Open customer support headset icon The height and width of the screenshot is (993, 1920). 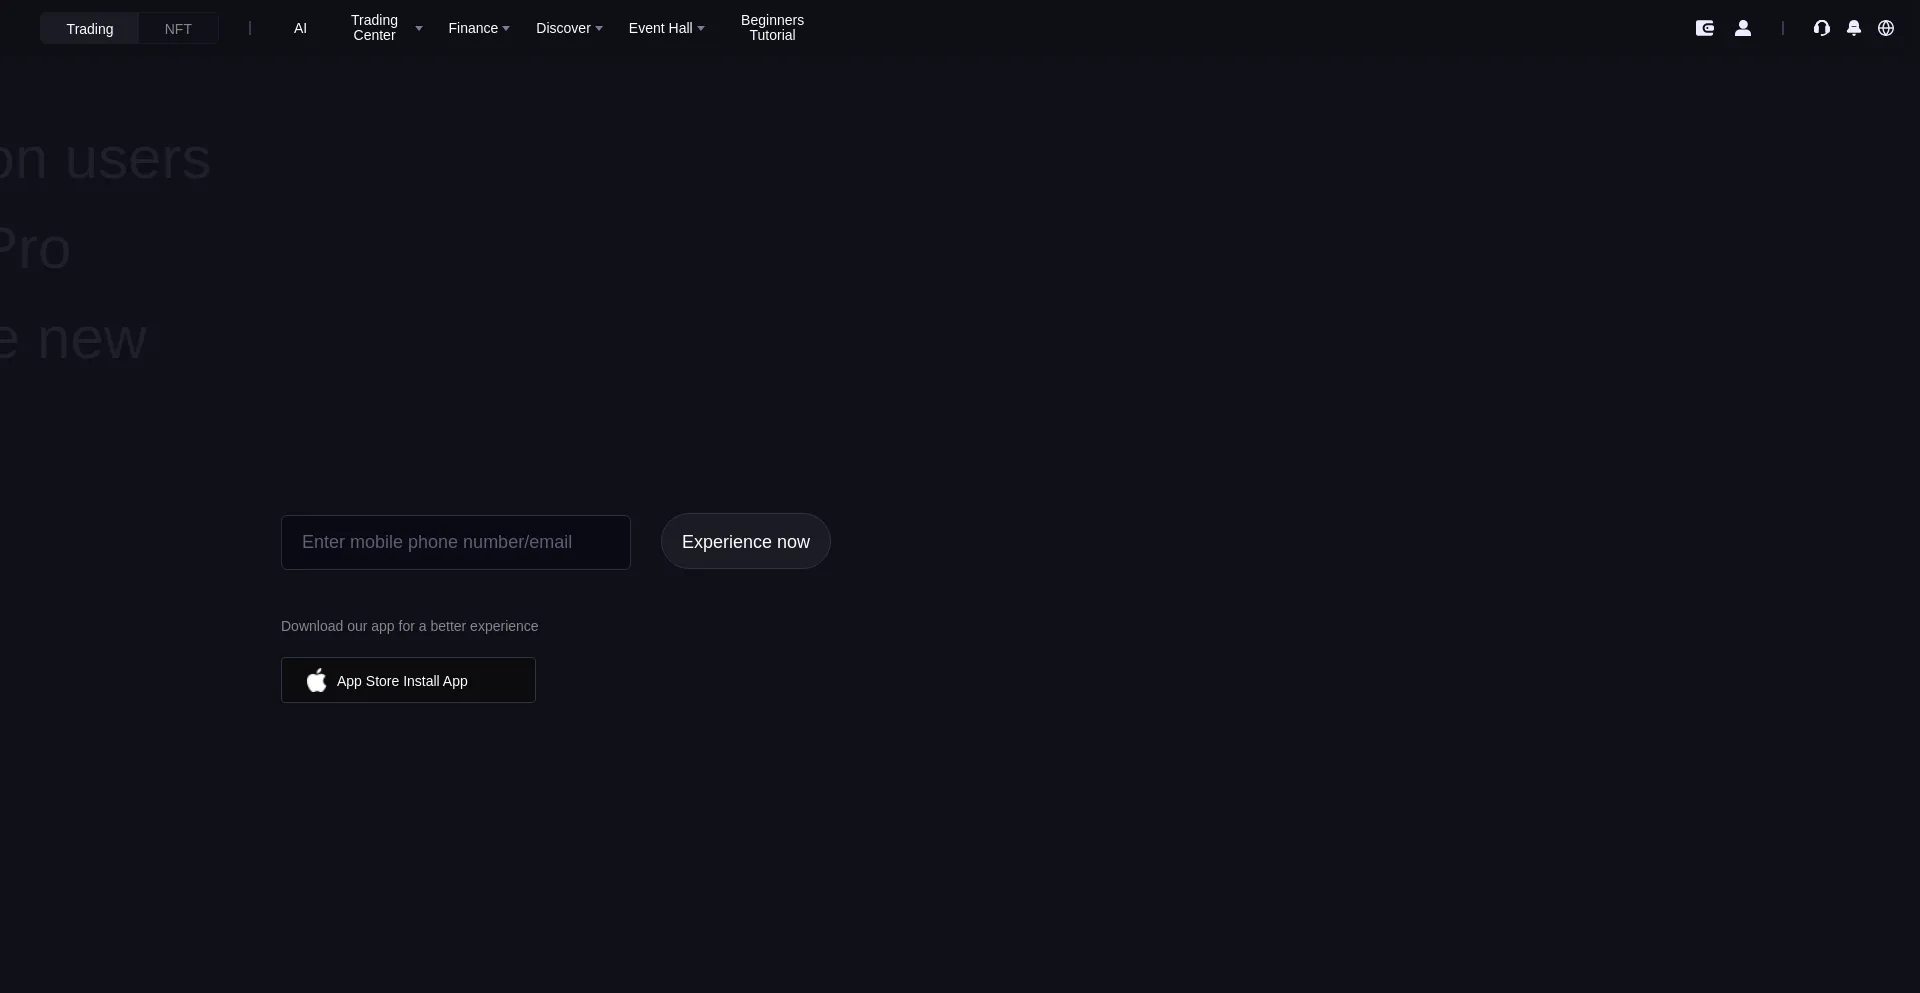click(1822, 28)
